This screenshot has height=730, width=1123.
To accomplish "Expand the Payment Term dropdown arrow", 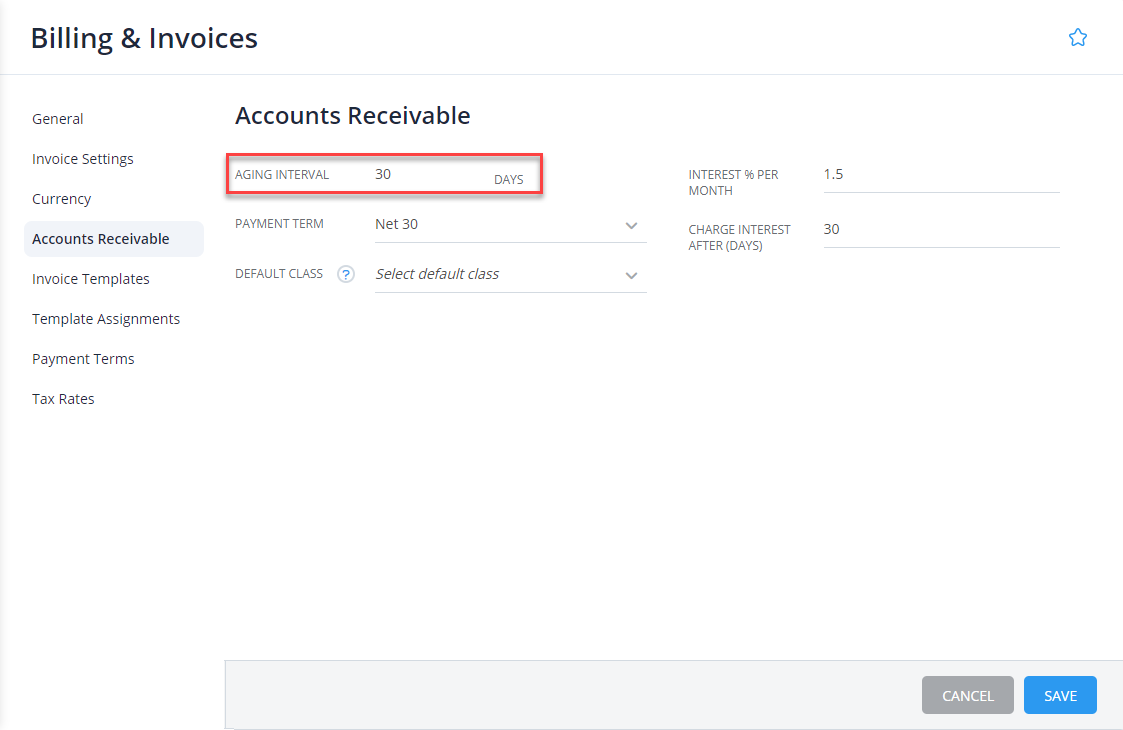I will pos(631,226).
